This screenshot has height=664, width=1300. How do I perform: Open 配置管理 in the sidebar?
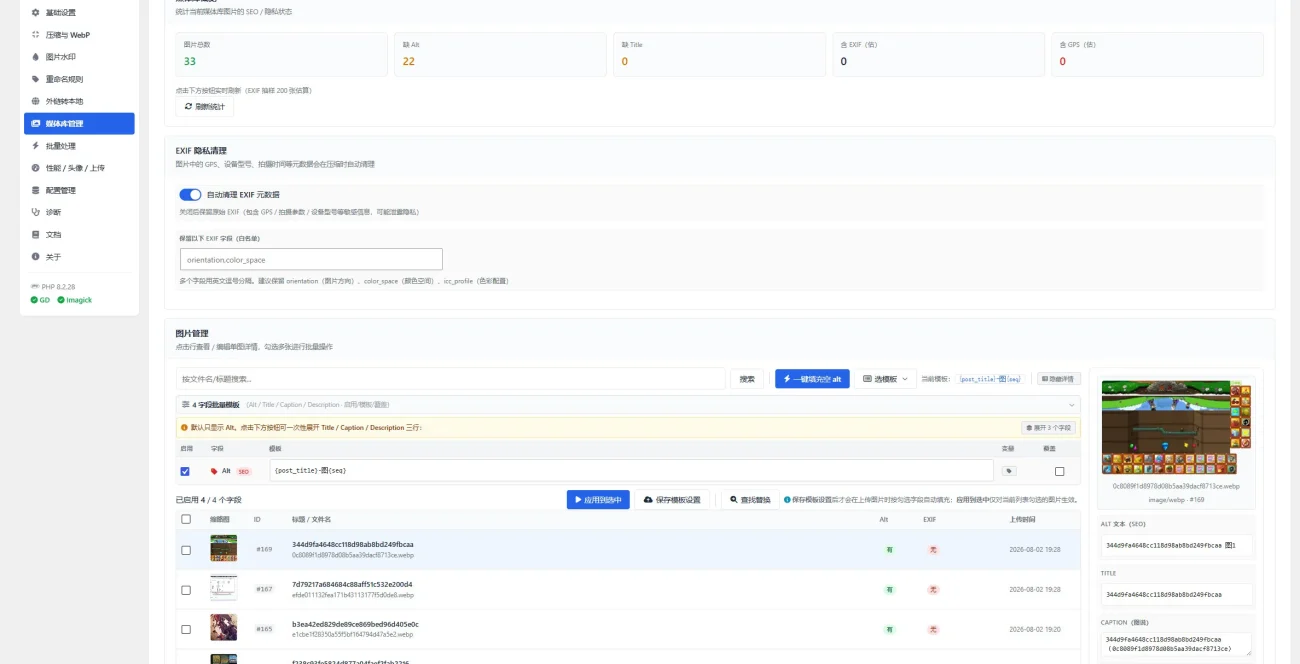(x=79, y=190)
